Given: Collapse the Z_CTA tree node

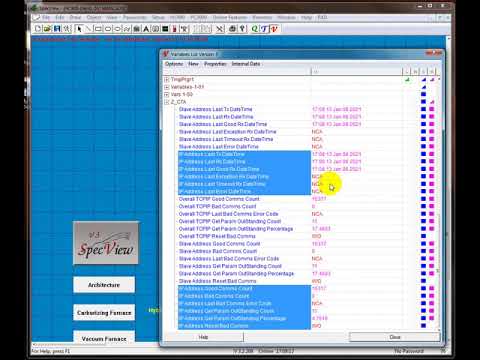Looking at the screenshot, I should (x=167, y=102).
